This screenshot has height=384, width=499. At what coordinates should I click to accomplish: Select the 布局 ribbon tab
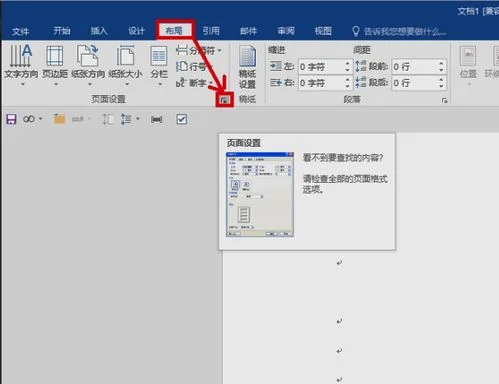[175, 31]
